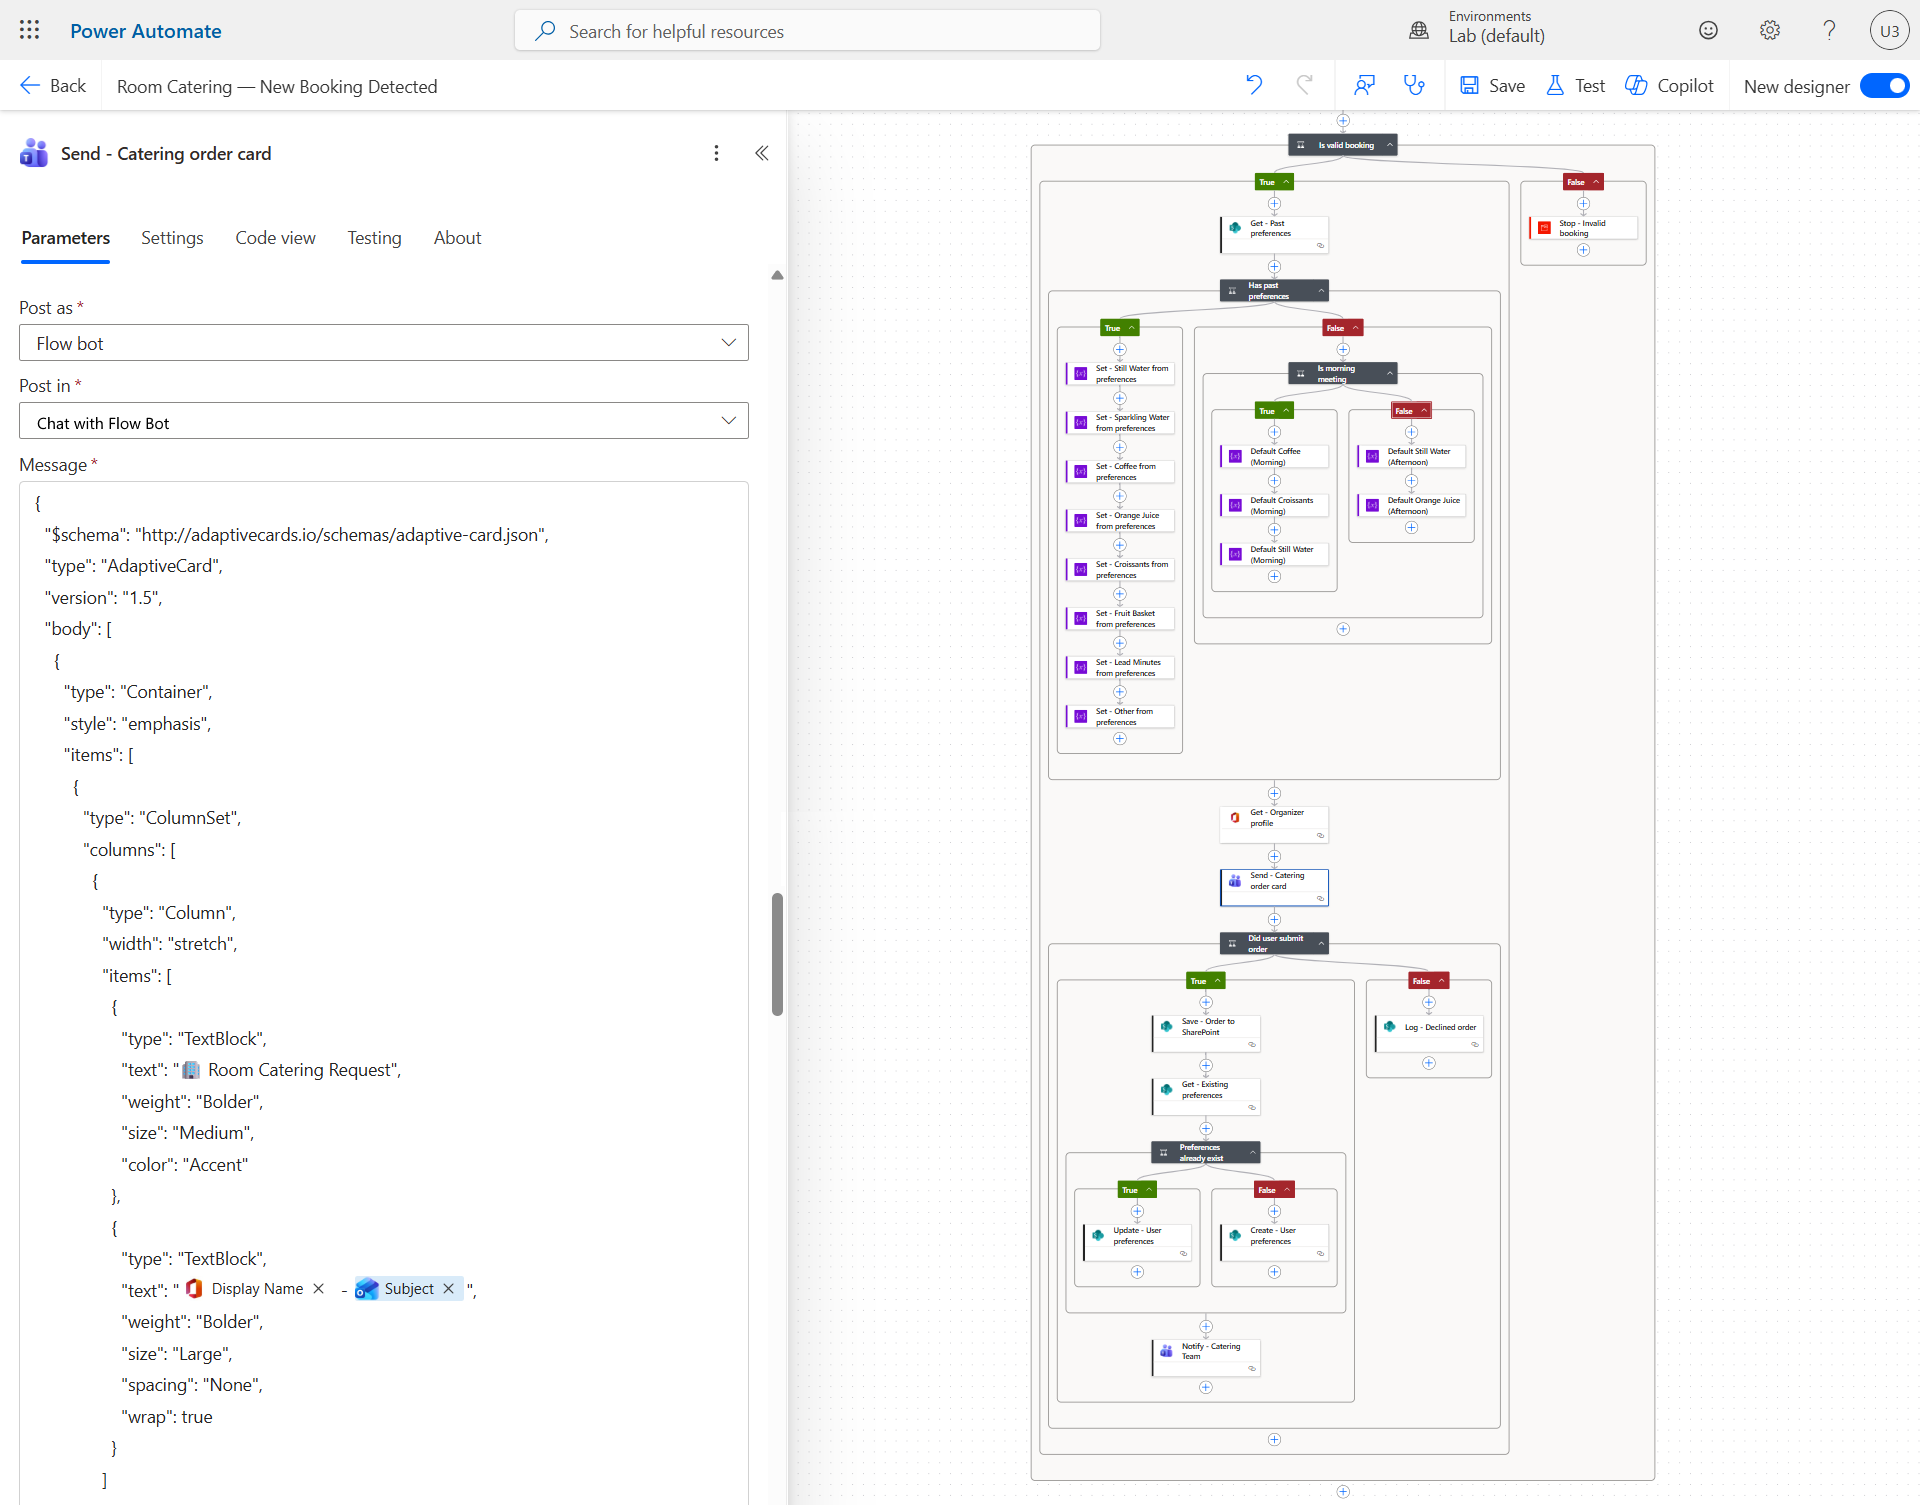Select Update - User preferences action

pos(1137,1241)
